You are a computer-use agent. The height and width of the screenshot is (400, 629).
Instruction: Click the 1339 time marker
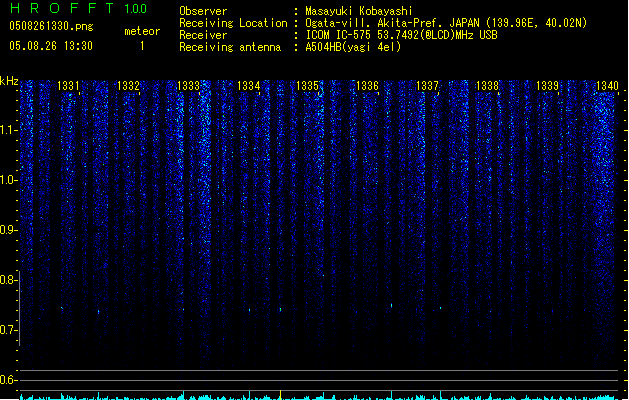[547, 85]
